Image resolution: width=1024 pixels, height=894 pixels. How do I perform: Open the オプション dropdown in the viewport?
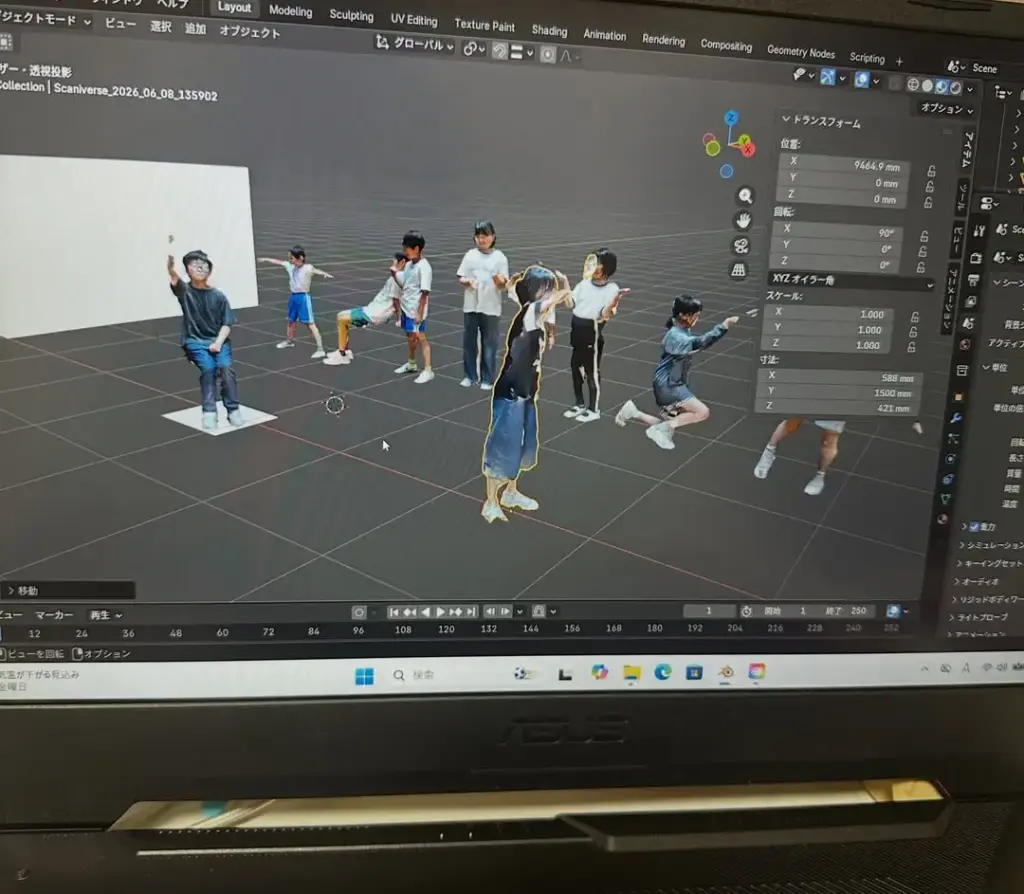(x=946, y=109)
